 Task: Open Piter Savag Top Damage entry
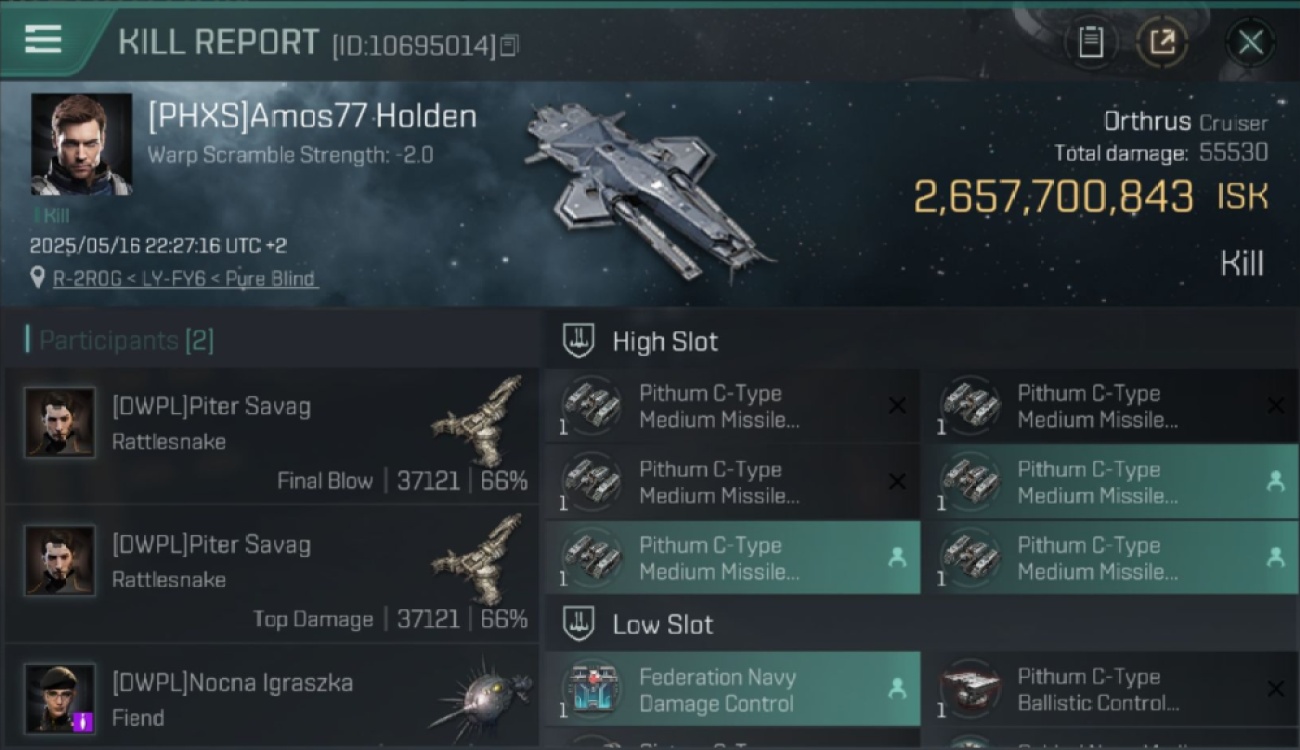272,575
